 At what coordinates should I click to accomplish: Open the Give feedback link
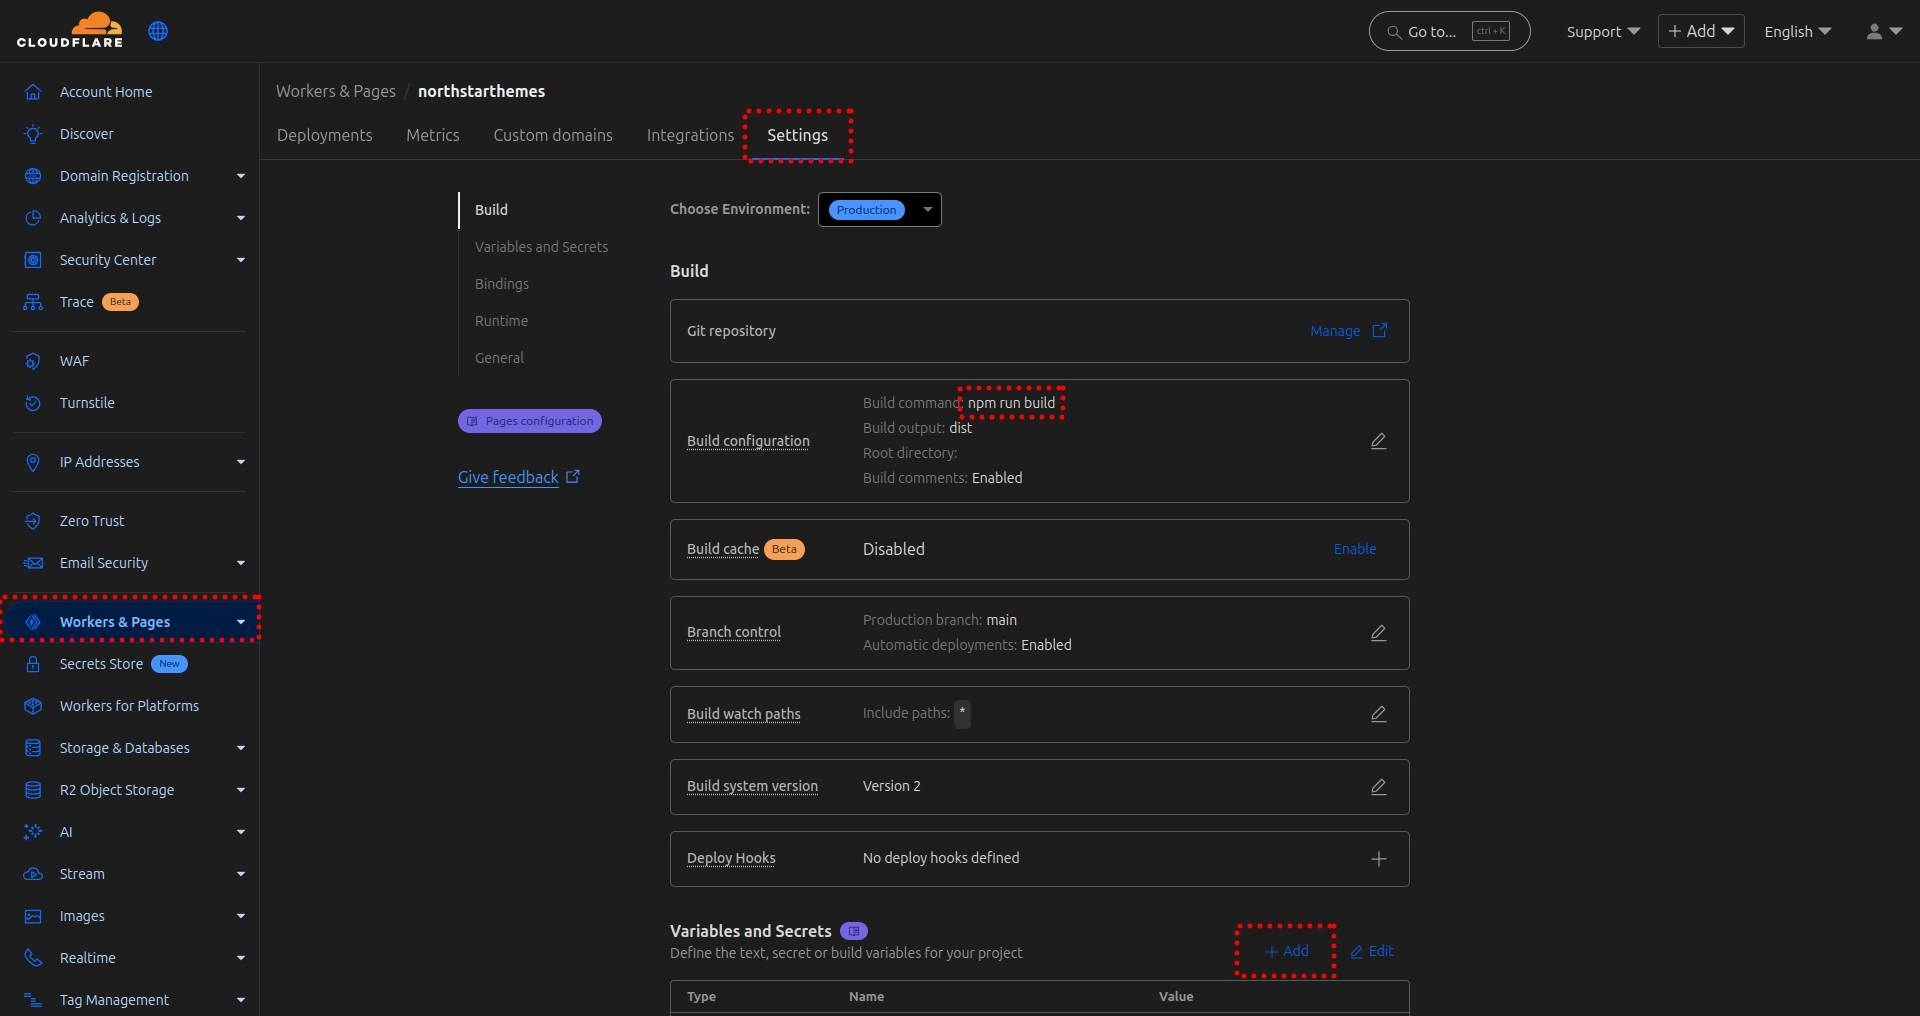(x=519, y=478)
